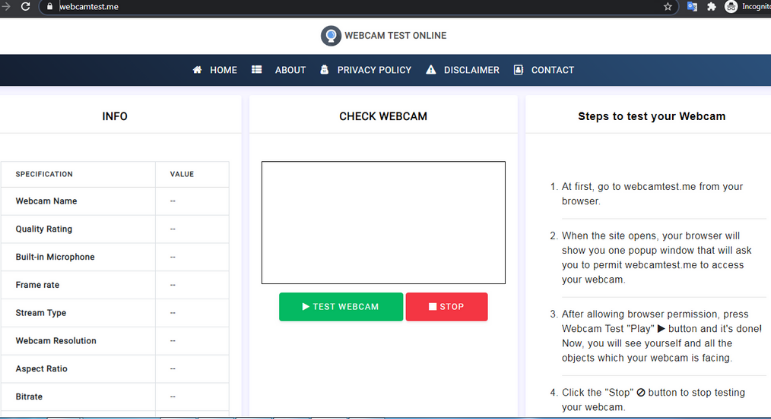771x419 pixels.
Task: Open the PRIVACY POLICY menu item
Action: 374,70
